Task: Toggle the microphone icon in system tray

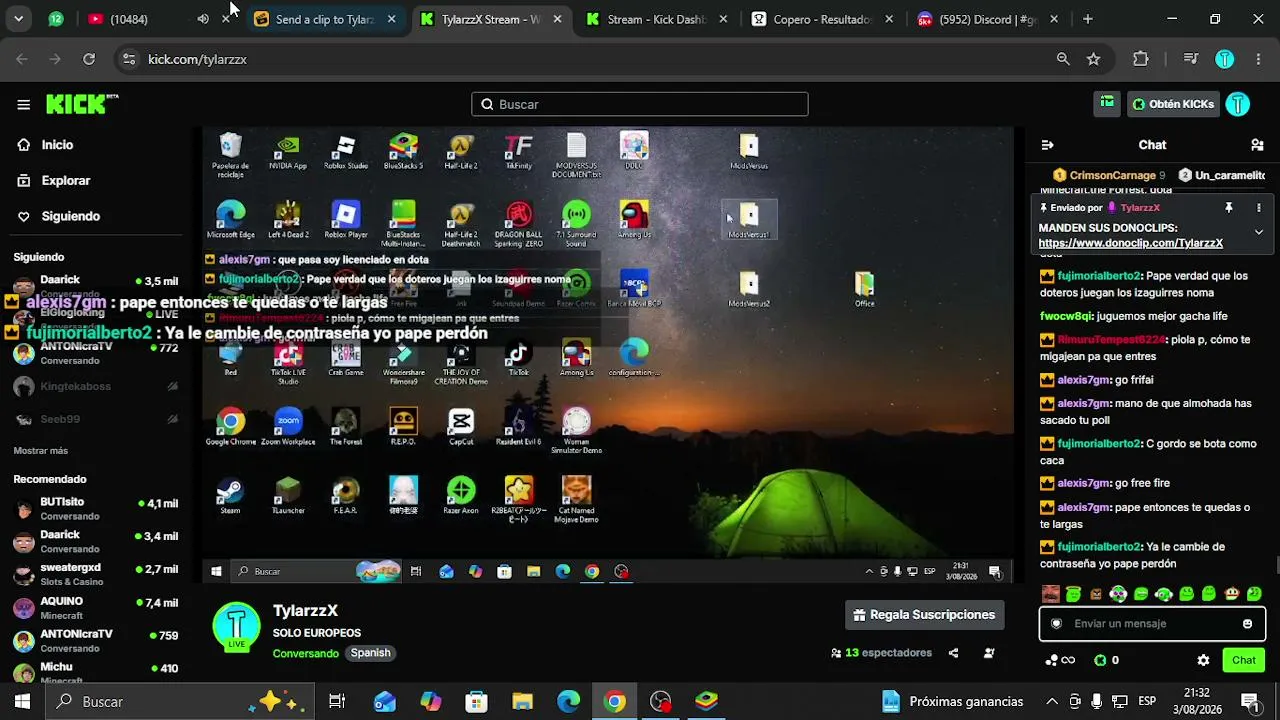Action: click(1097, 701)
